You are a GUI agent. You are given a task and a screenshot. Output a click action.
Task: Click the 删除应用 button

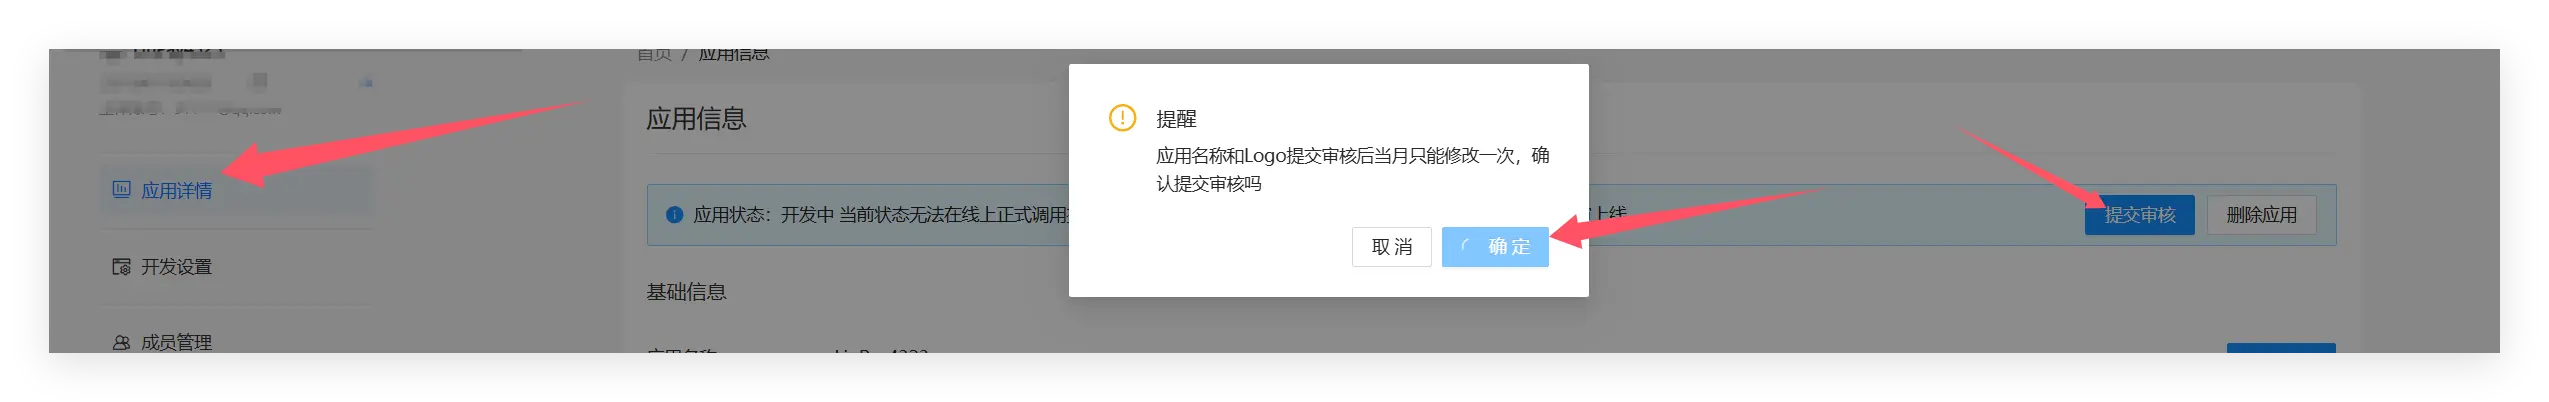(x=2261, y=215)
